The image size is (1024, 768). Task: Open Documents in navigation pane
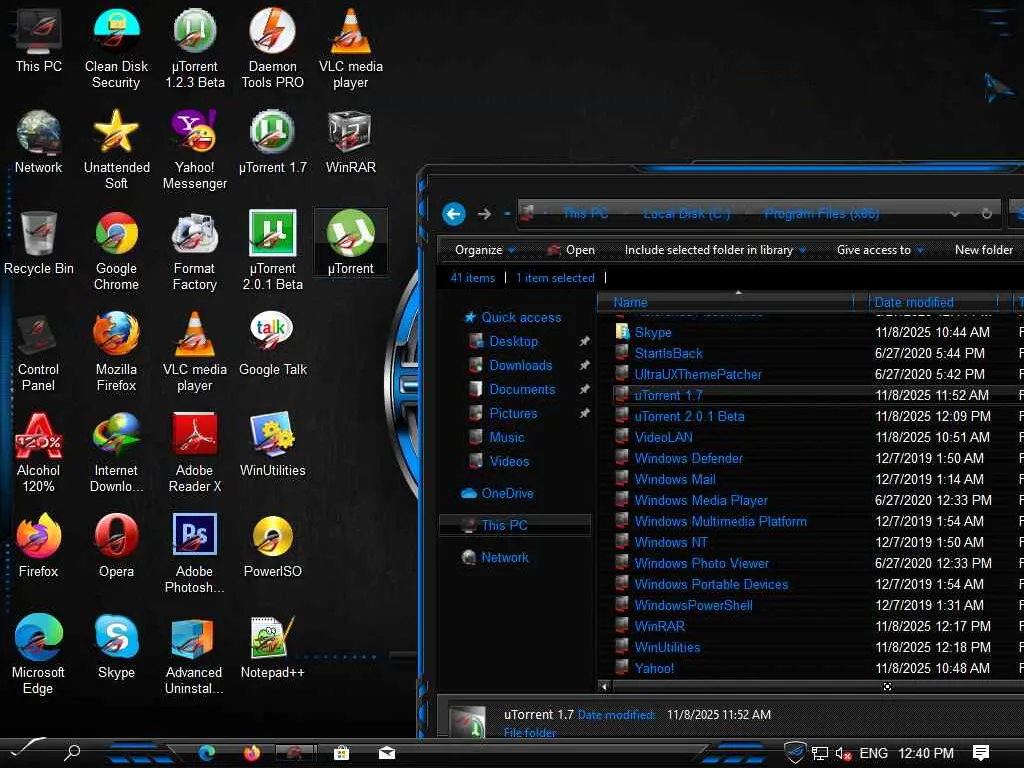513,390
